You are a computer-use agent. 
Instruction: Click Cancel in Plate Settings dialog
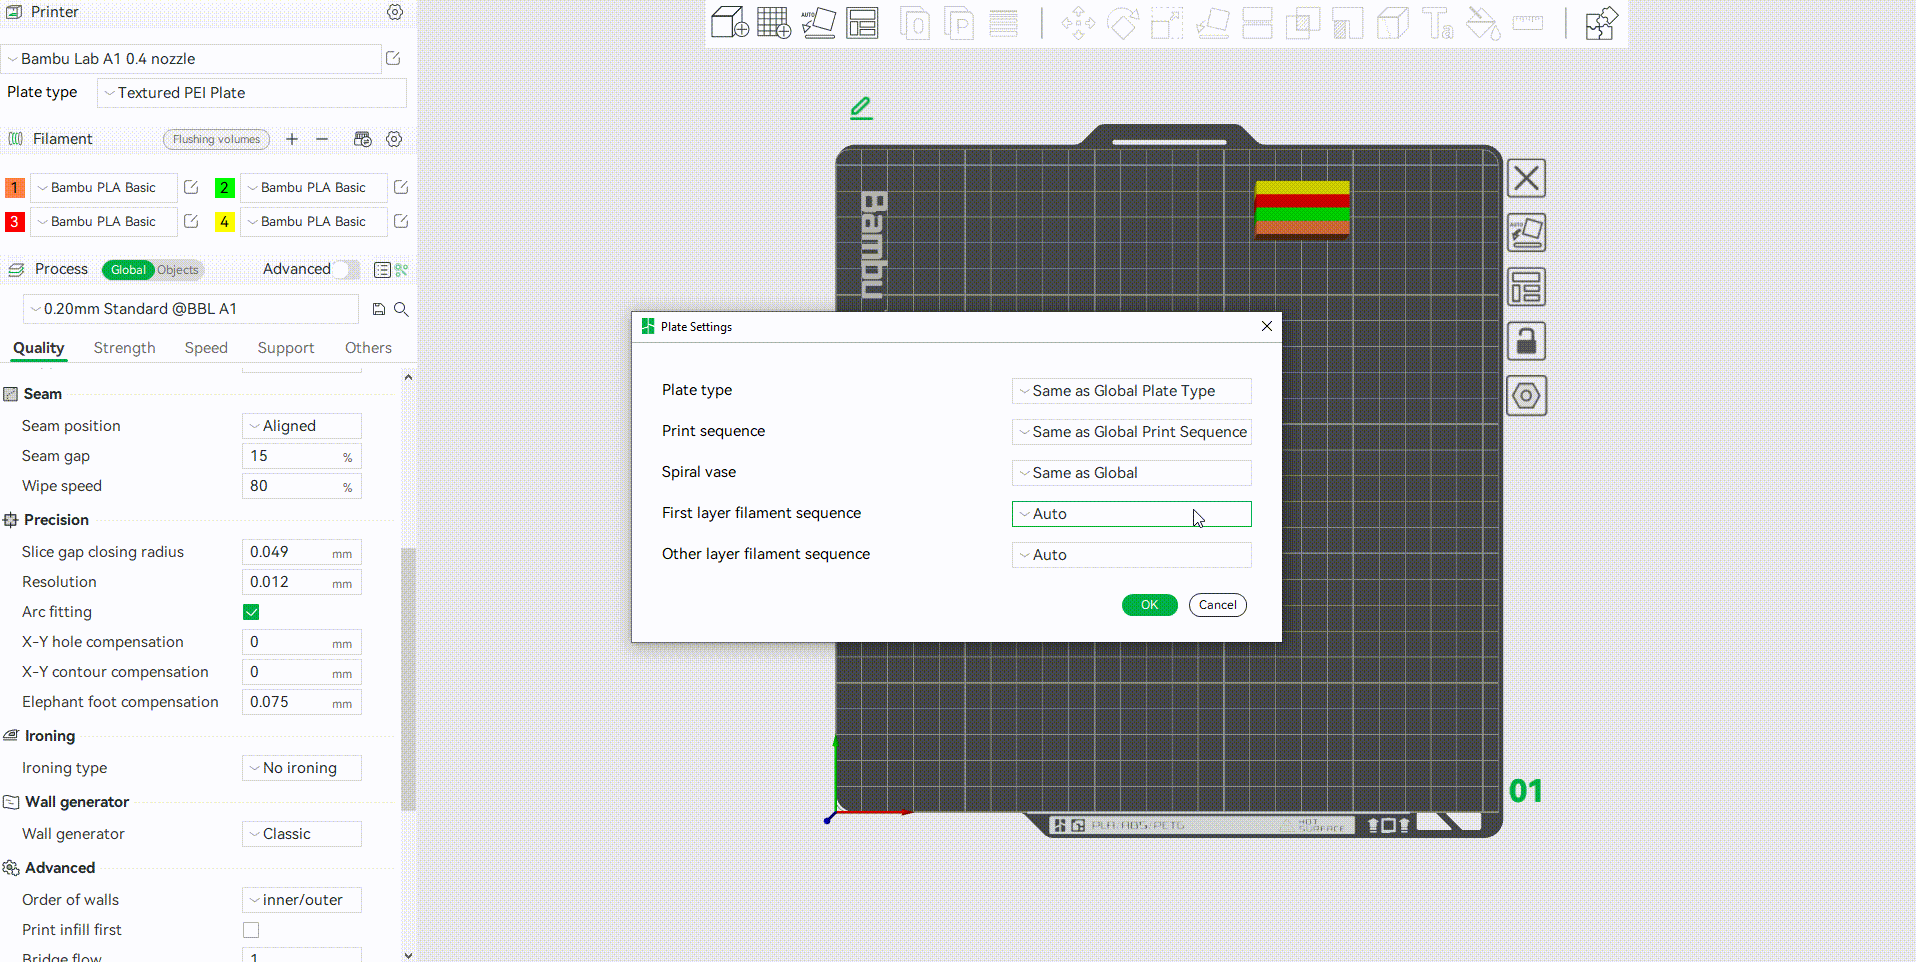point(1217,605)
